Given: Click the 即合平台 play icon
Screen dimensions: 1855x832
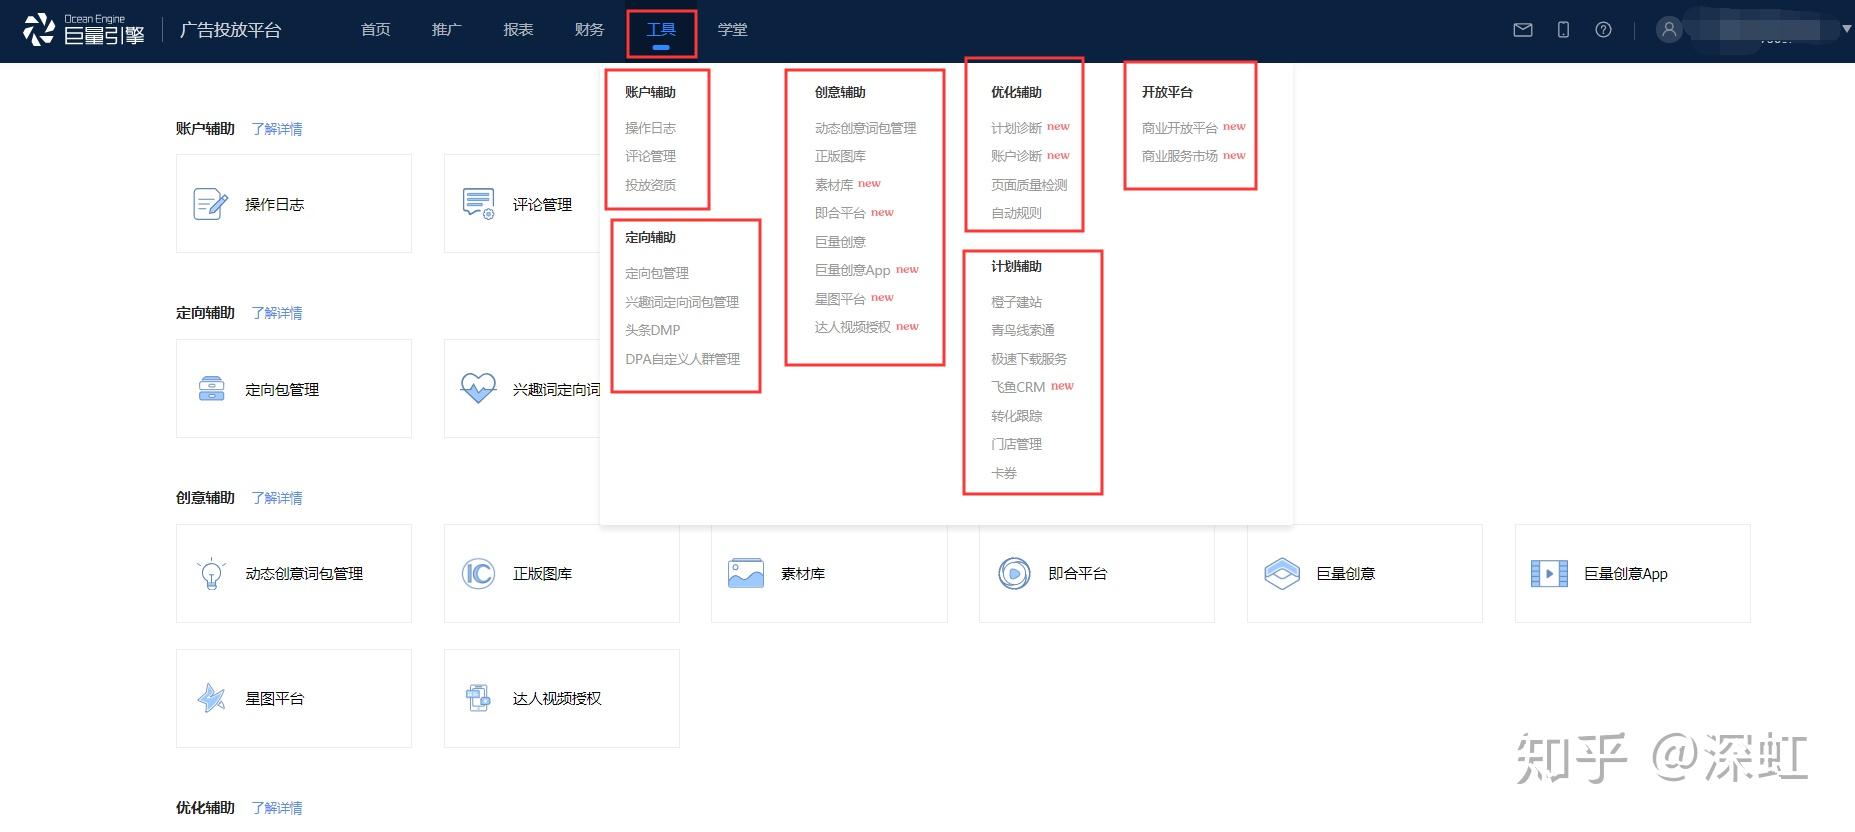Looking at the screenshot, I should point(1014,574).
